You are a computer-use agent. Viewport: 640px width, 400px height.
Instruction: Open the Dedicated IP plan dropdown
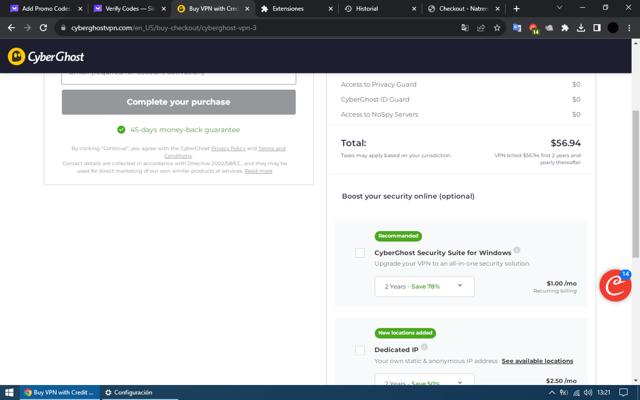(424, 379)
